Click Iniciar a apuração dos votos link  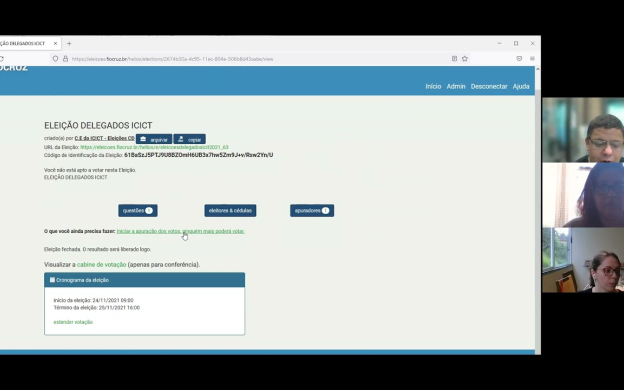181,231
